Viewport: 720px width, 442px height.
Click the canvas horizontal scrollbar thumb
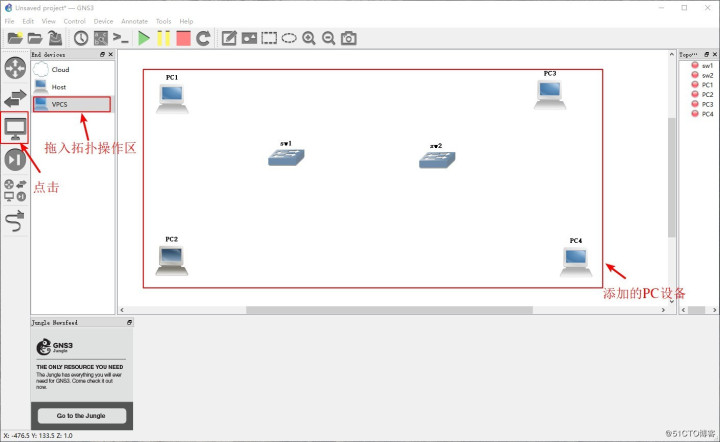(x=389, y=310)
